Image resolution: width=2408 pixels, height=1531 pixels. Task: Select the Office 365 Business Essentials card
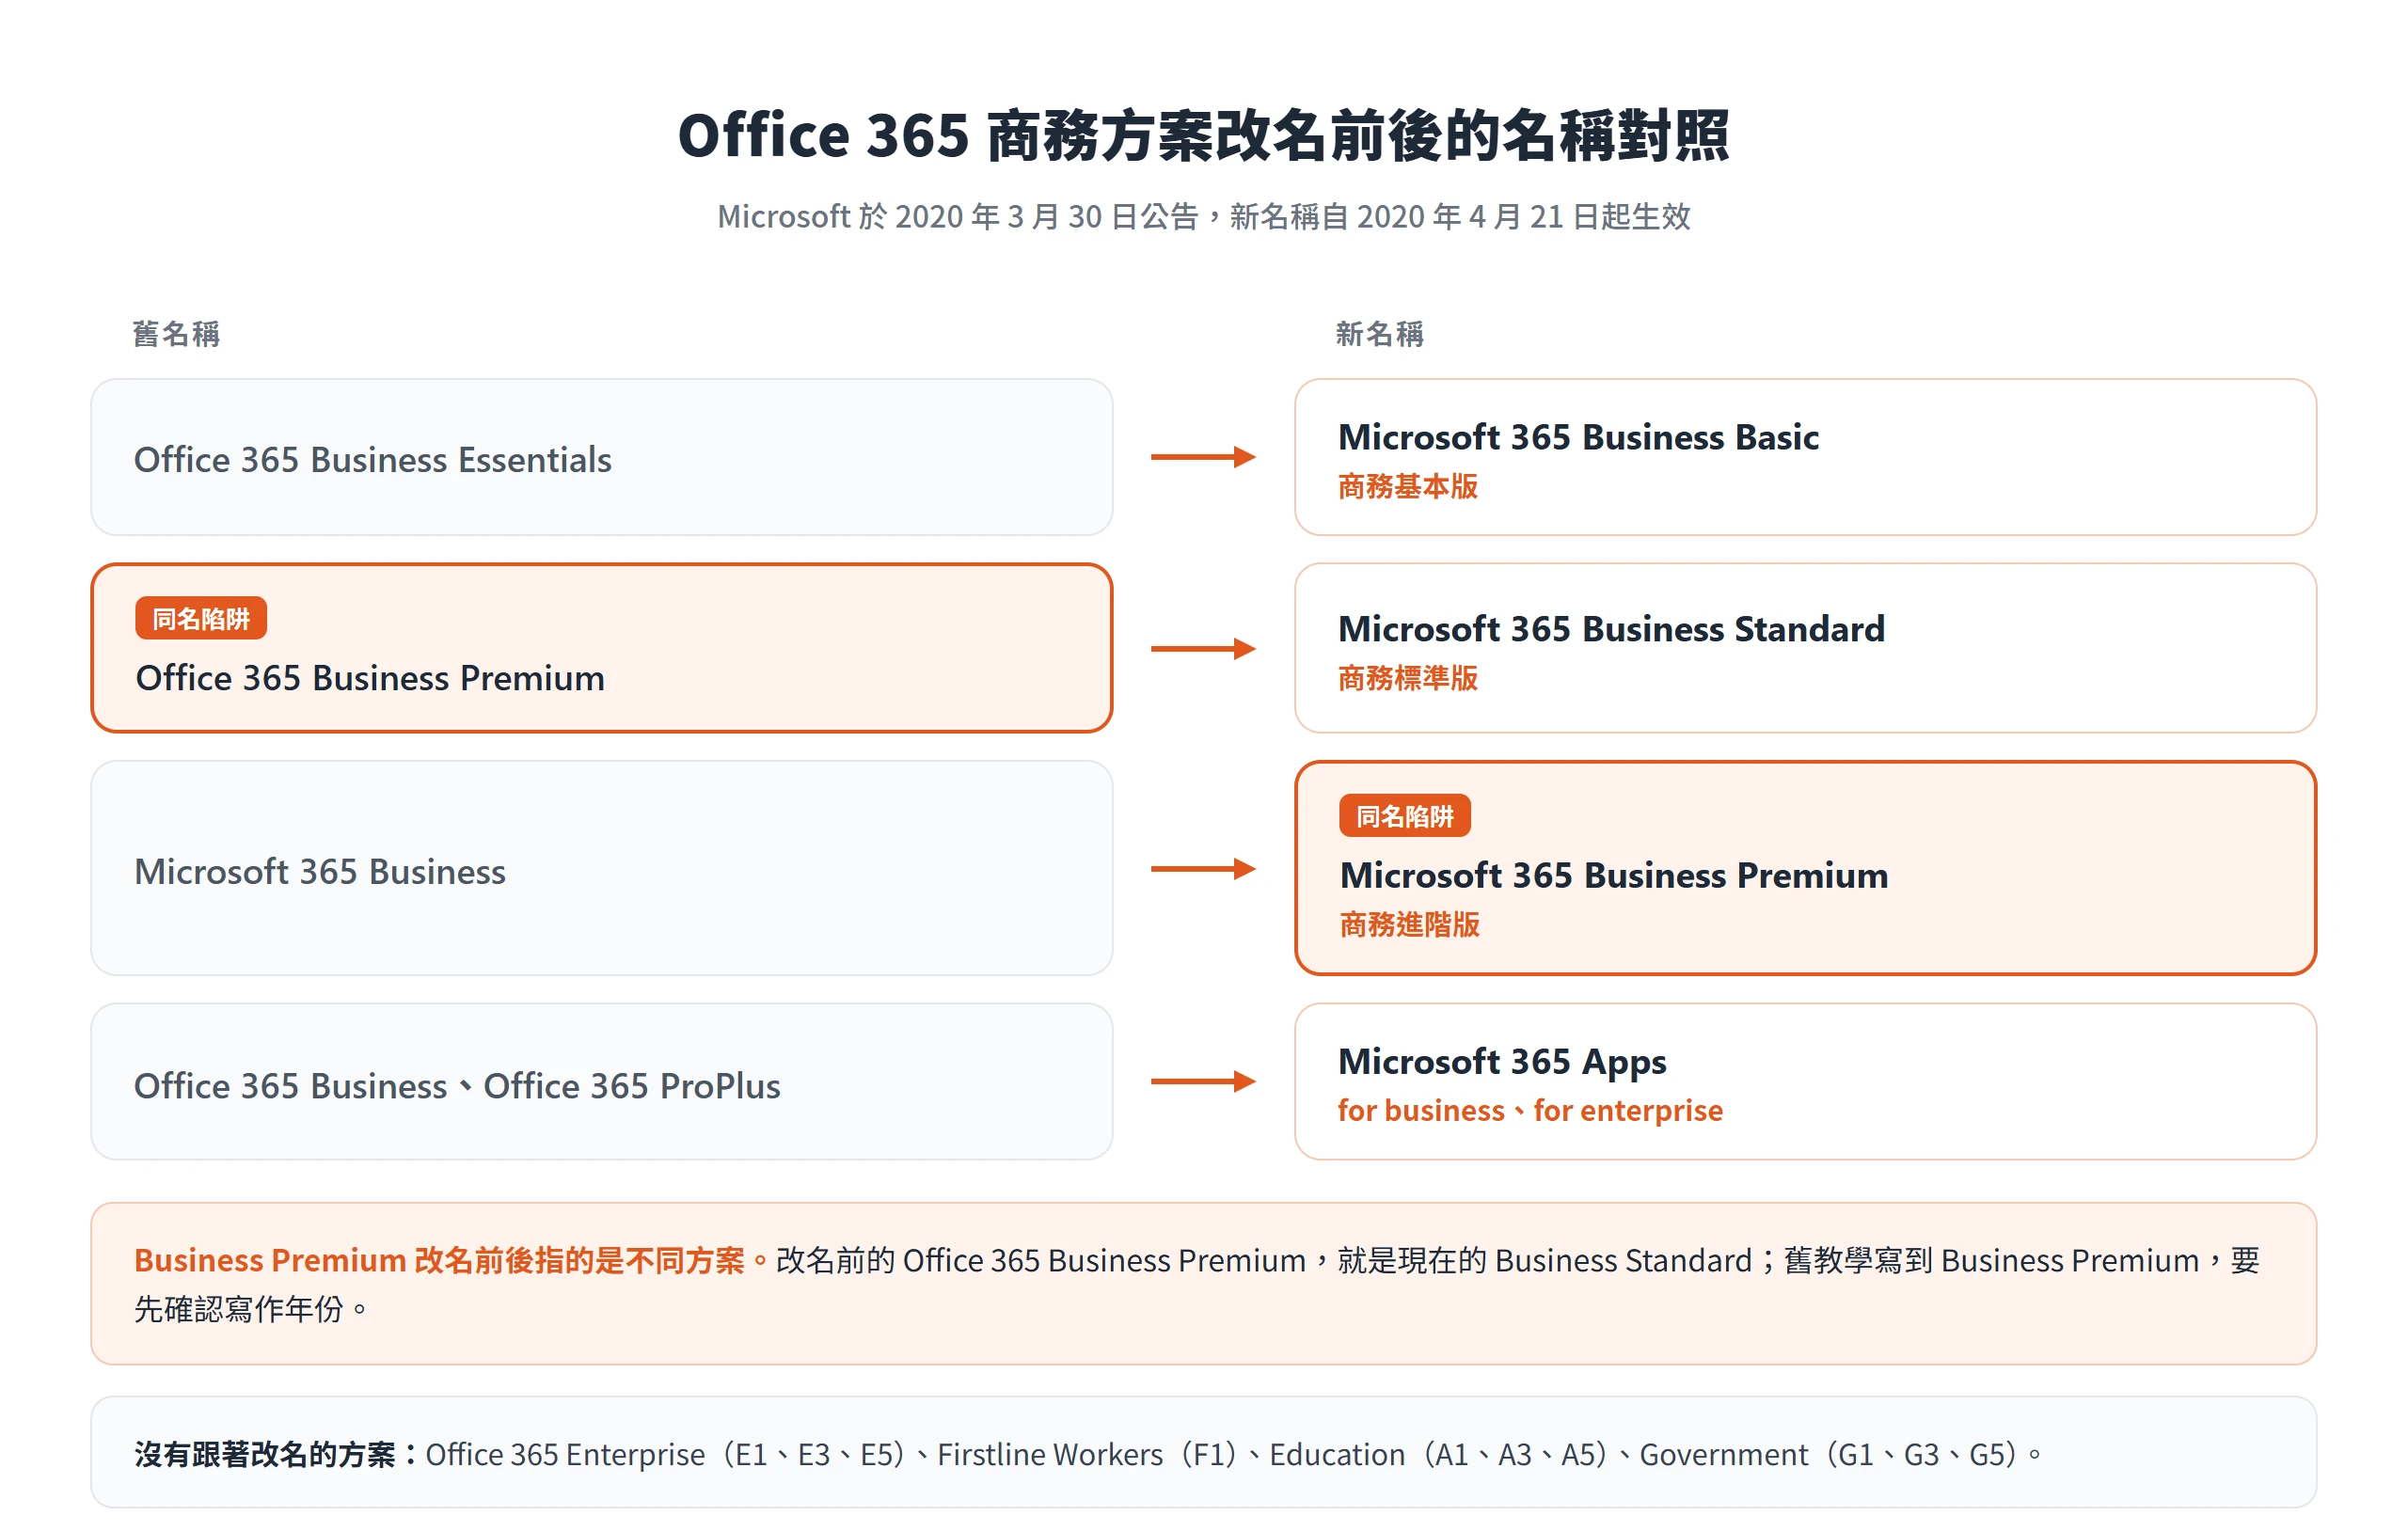[x=601, y=457]
